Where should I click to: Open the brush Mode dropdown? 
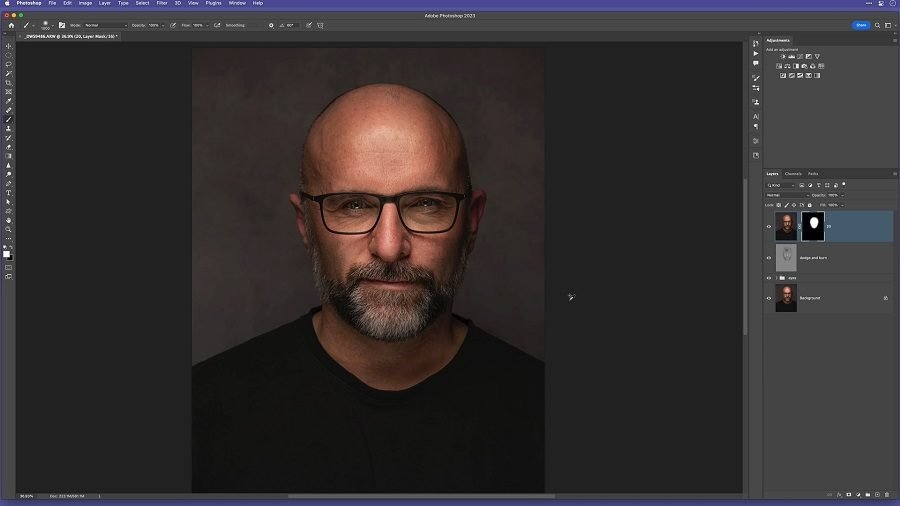106,25
